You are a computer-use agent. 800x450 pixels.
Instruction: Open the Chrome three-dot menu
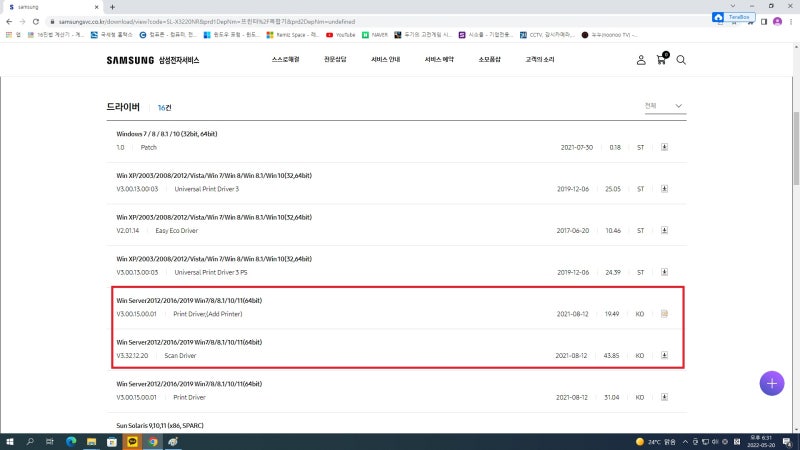791,22
